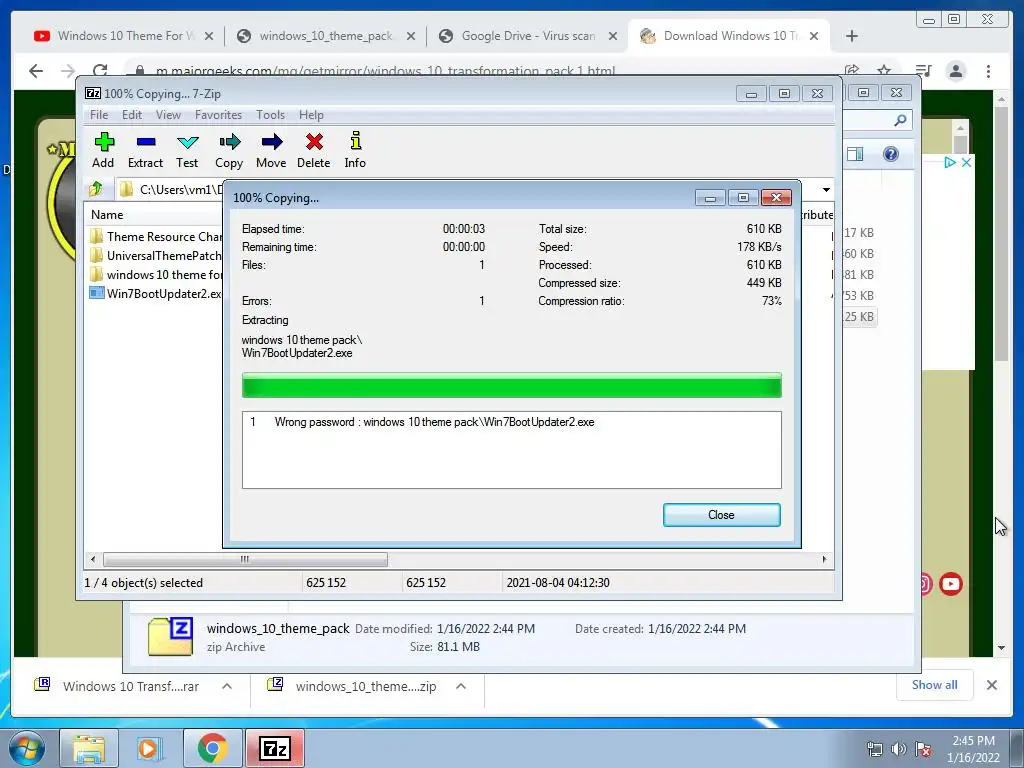The image size is (1024, 768).
Task: Click the Copy toolbar icon in 7-Zip
Action: (229, 150)
